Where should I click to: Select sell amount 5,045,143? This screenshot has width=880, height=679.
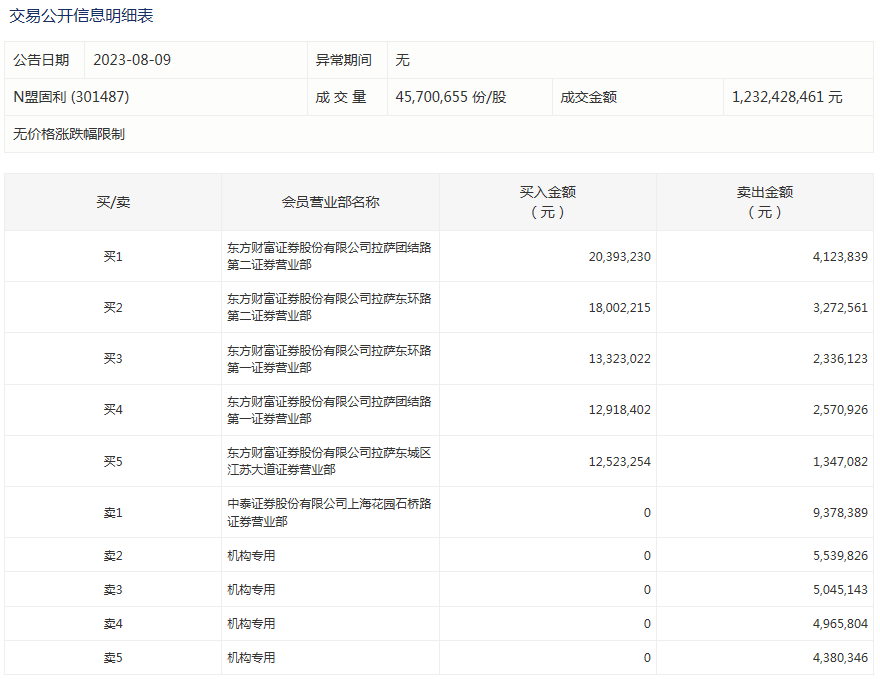point(840,590)
